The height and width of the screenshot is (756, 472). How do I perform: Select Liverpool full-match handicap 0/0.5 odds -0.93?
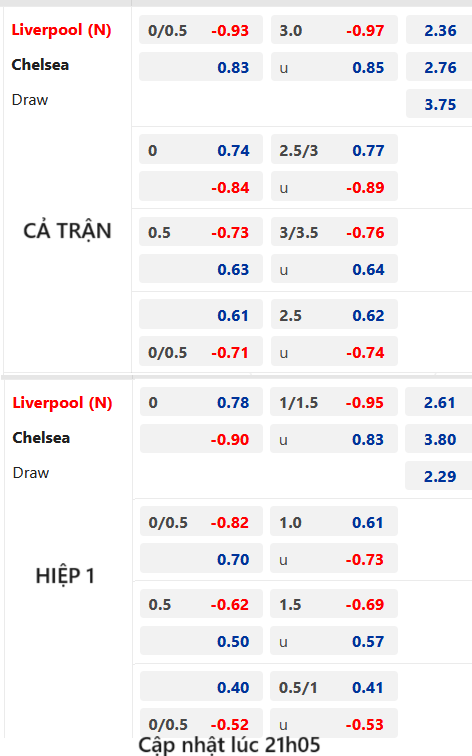(x=201, y=30)
